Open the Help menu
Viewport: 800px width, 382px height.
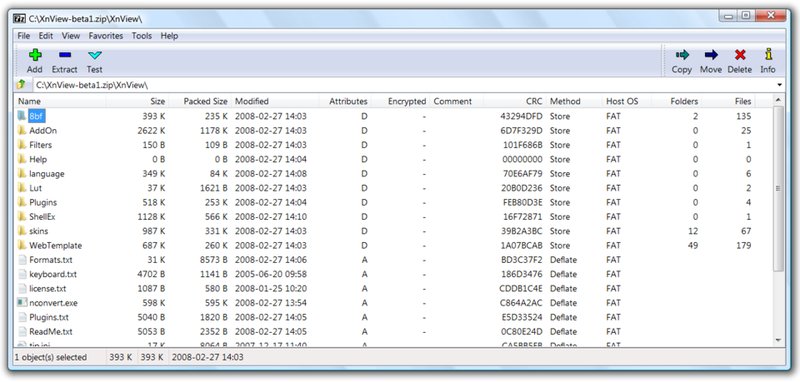(x=169, y=36)
